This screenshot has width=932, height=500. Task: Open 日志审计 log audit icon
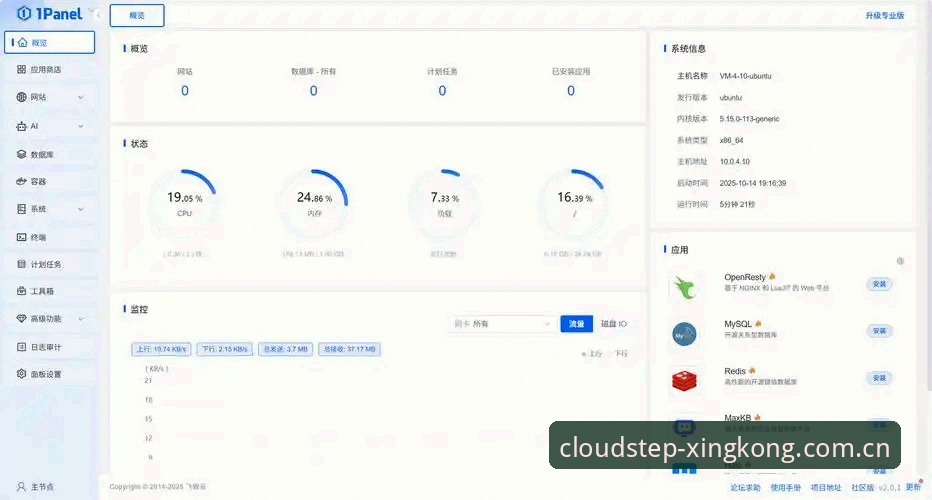tap(21, 347)
